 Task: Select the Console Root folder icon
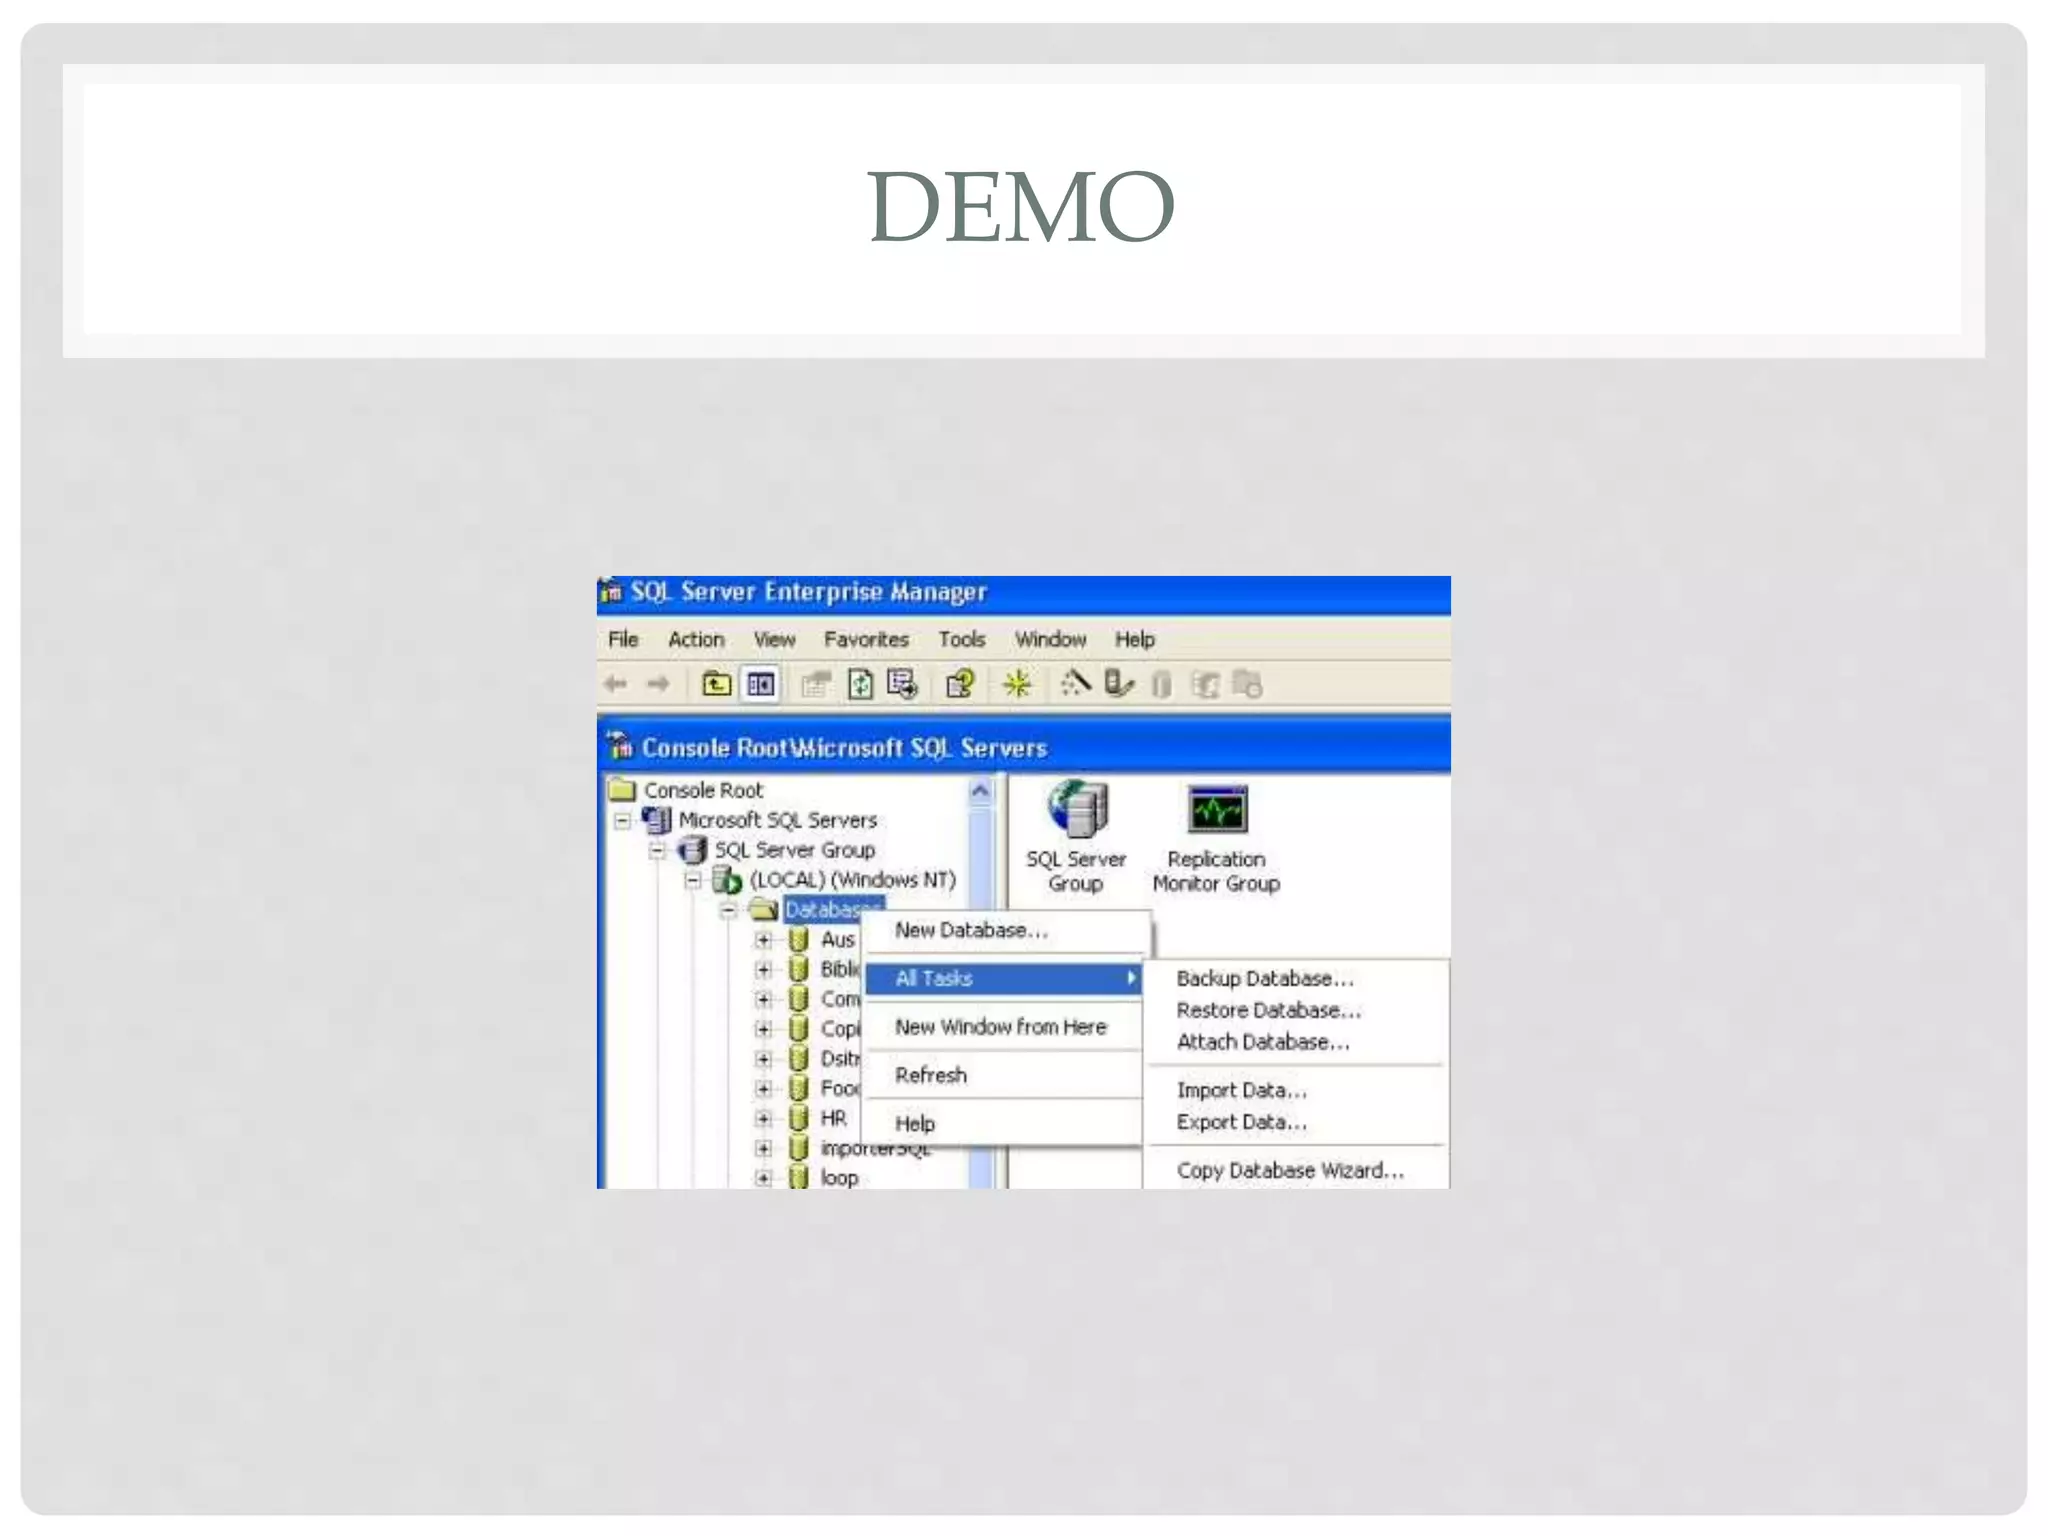coord(622,790)
